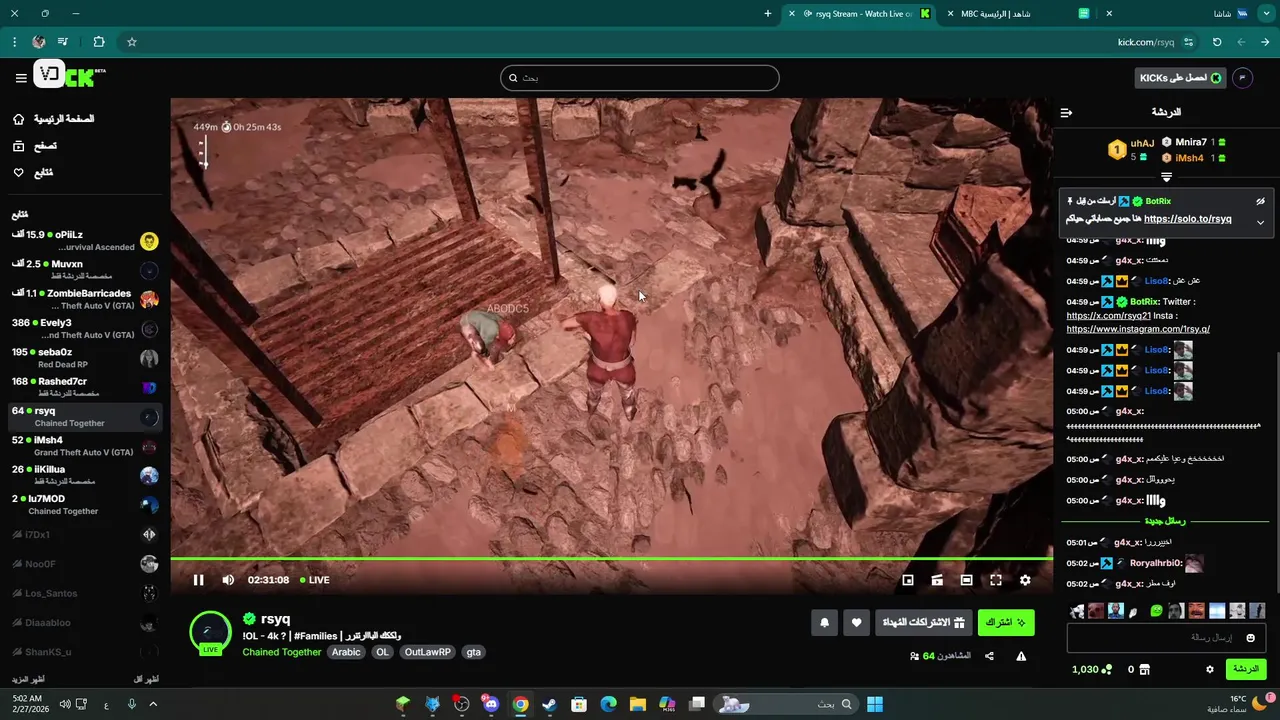Pause the live stream video

click(198, 580)
